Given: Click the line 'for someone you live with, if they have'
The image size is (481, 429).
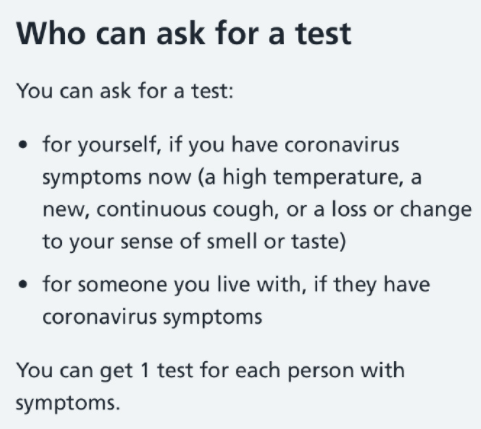Looking at the screenshot, I should click(x=236, y=285).
